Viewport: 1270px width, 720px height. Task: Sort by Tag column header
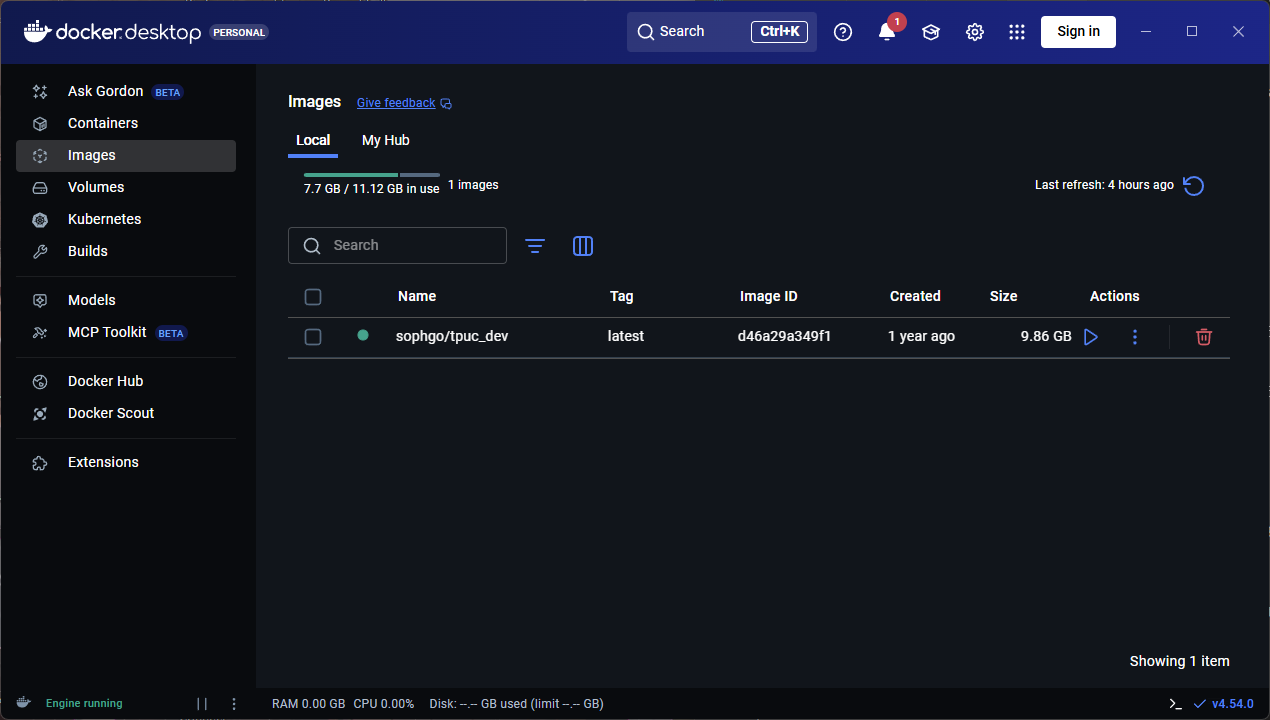coord(622,297)
